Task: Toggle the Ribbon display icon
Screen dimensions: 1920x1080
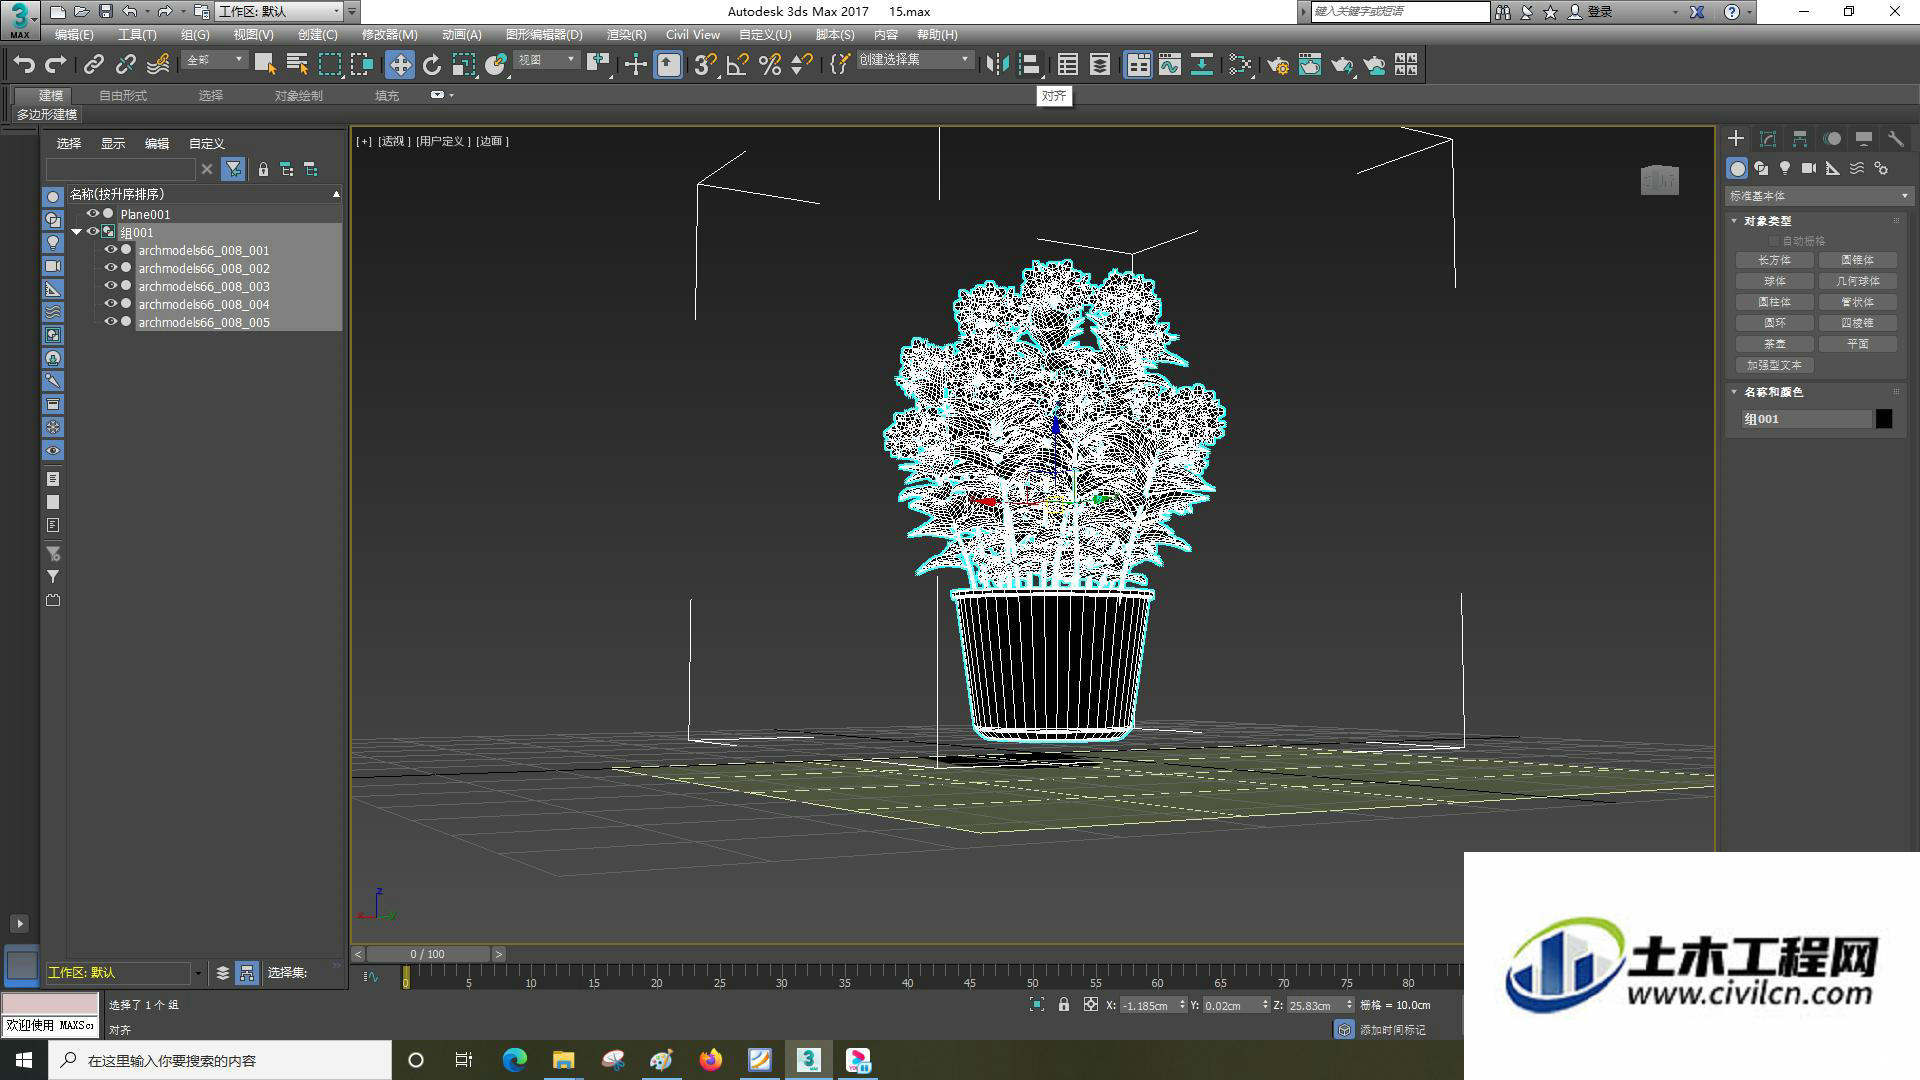Action: pos(1138,65)
